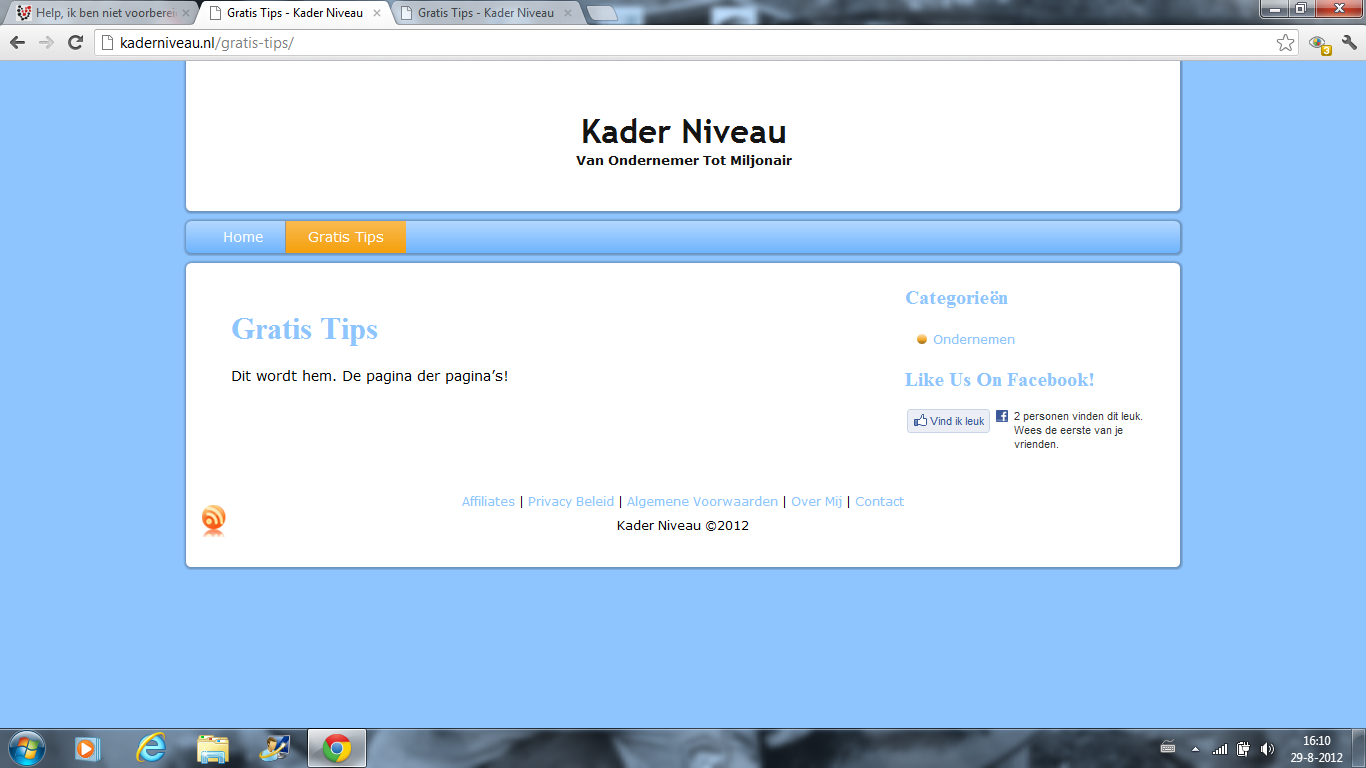Click the browser back arrow

[x=17, y=42]
